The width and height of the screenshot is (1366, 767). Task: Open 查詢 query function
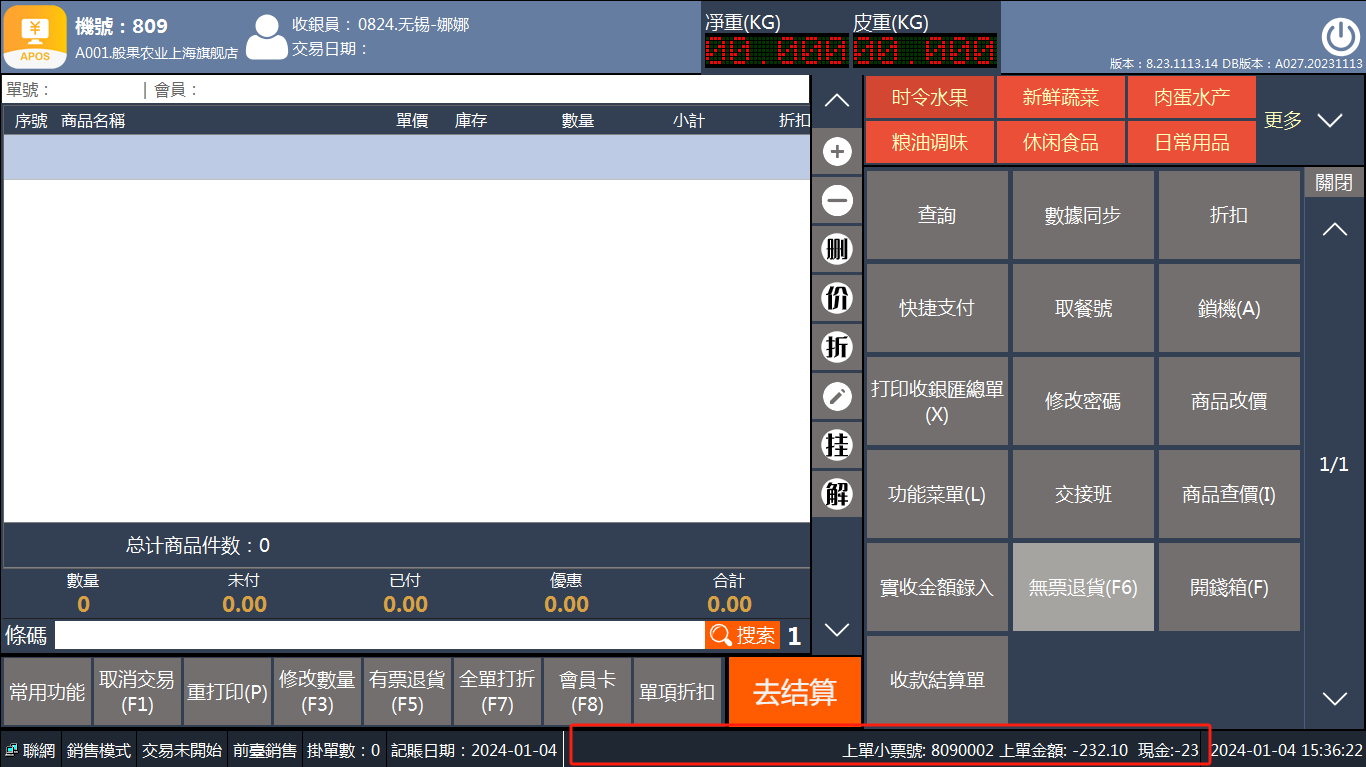(937, 215)
